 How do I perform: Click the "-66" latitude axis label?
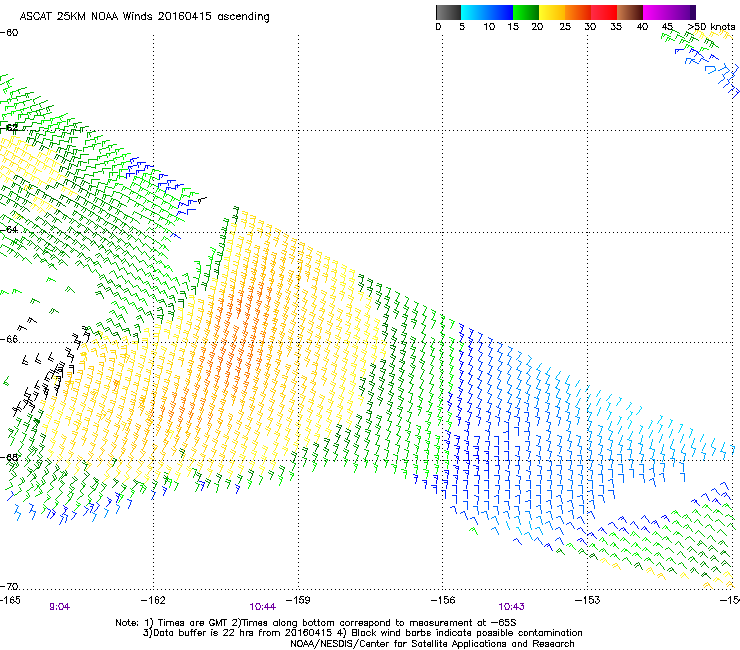[9, 339]
